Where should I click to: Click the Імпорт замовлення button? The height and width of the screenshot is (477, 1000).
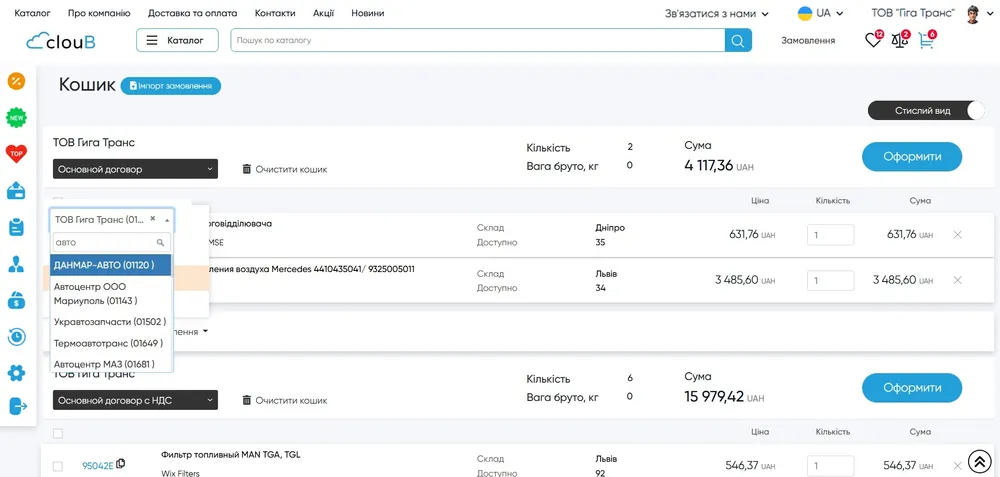coord(171,85)
